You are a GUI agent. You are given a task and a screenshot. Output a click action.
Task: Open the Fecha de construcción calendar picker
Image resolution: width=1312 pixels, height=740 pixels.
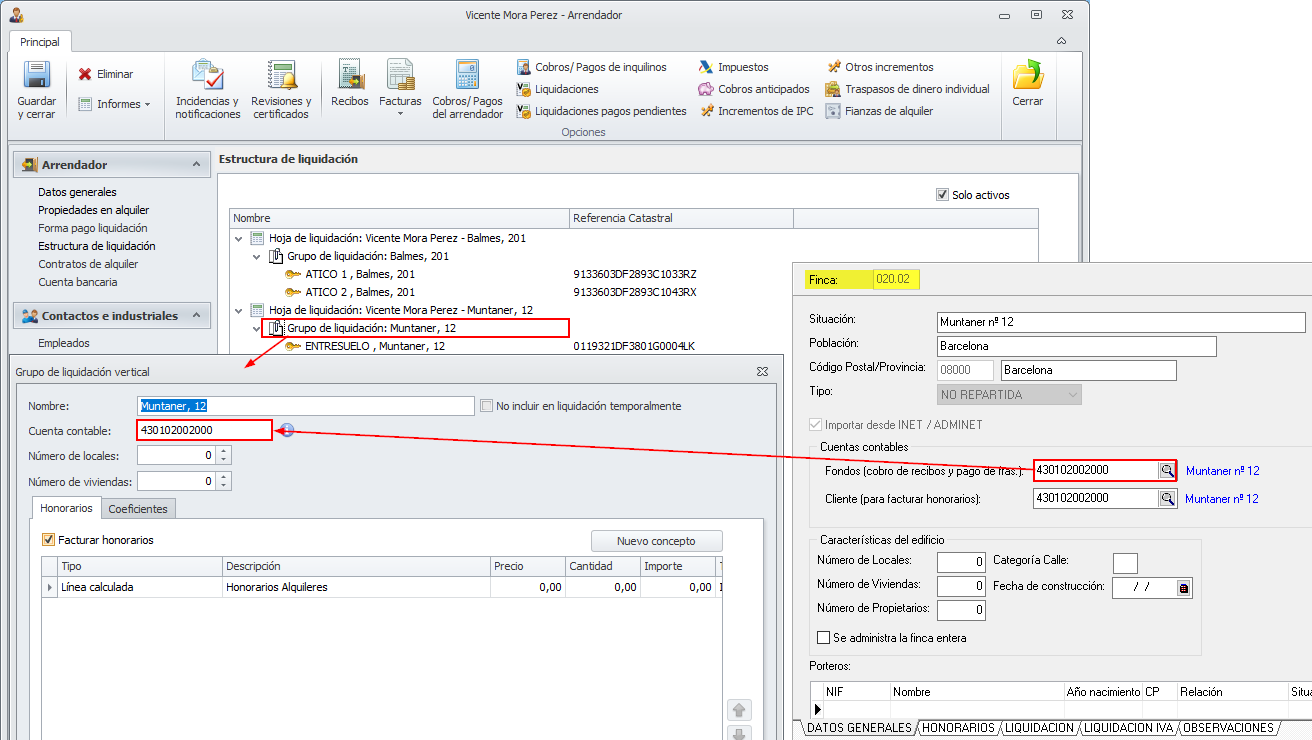coord(1183,588)
